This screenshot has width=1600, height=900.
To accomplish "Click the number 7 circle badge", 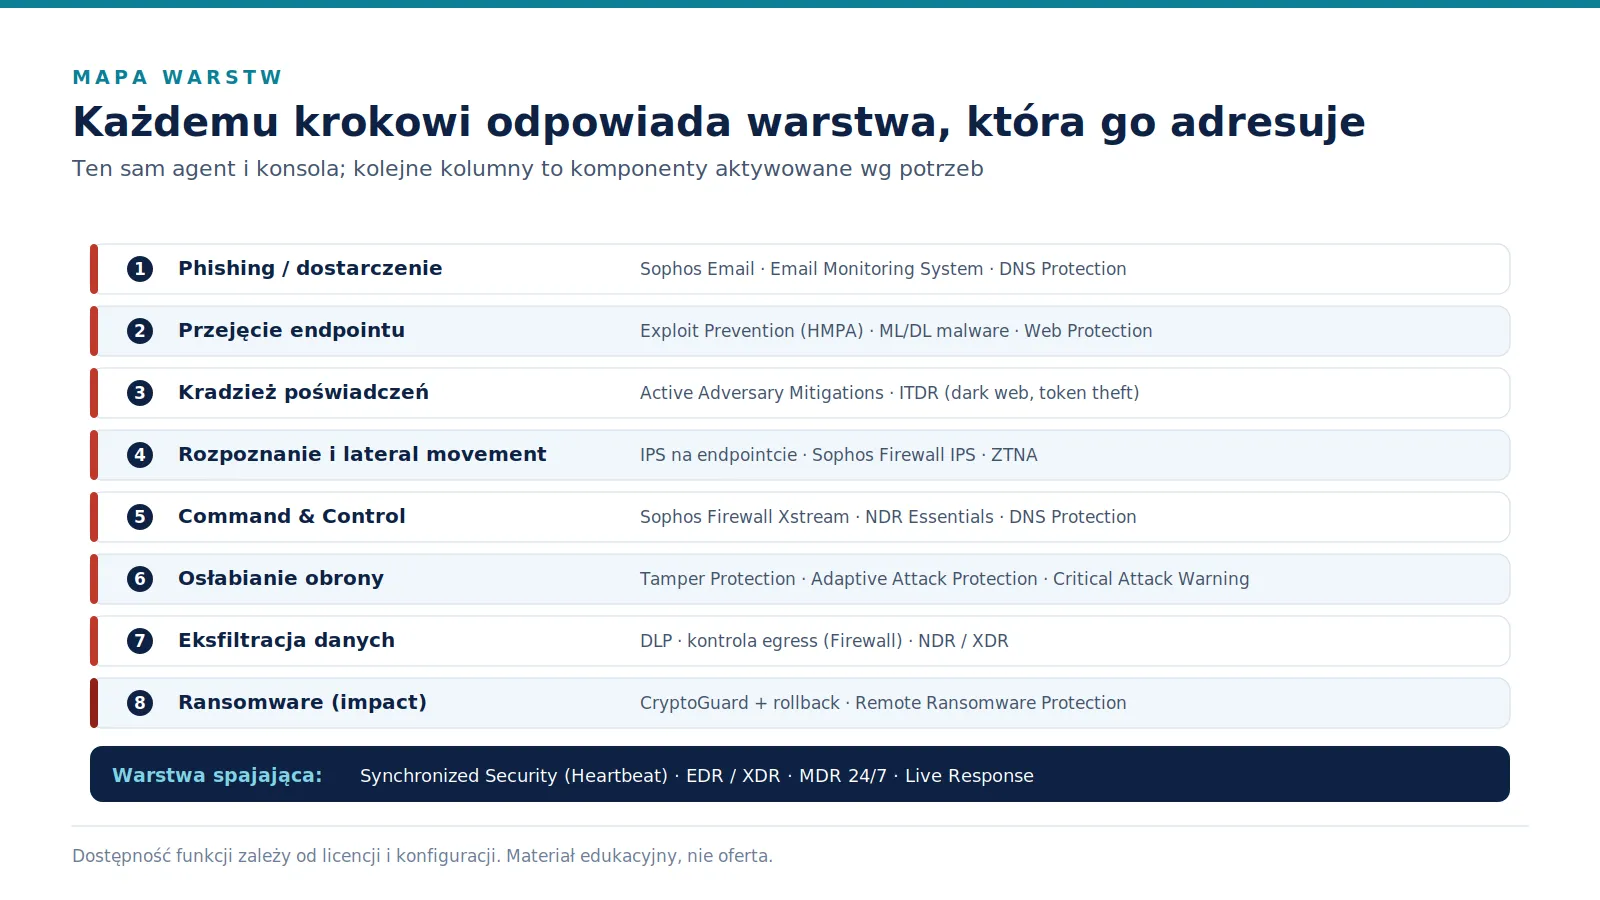I will tap(140, 641).
